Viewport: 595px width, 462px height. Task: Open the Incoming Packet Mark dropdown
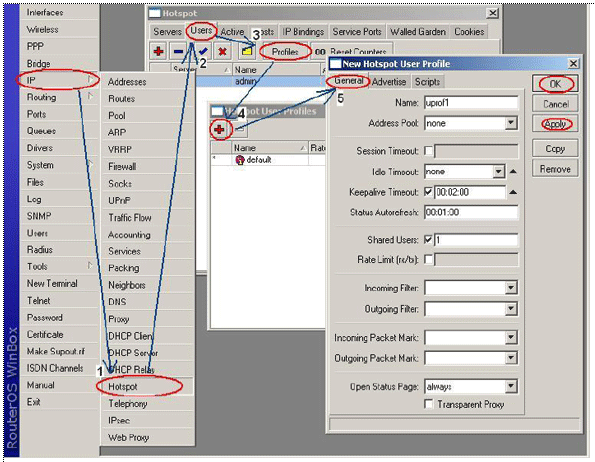[511, 337]
